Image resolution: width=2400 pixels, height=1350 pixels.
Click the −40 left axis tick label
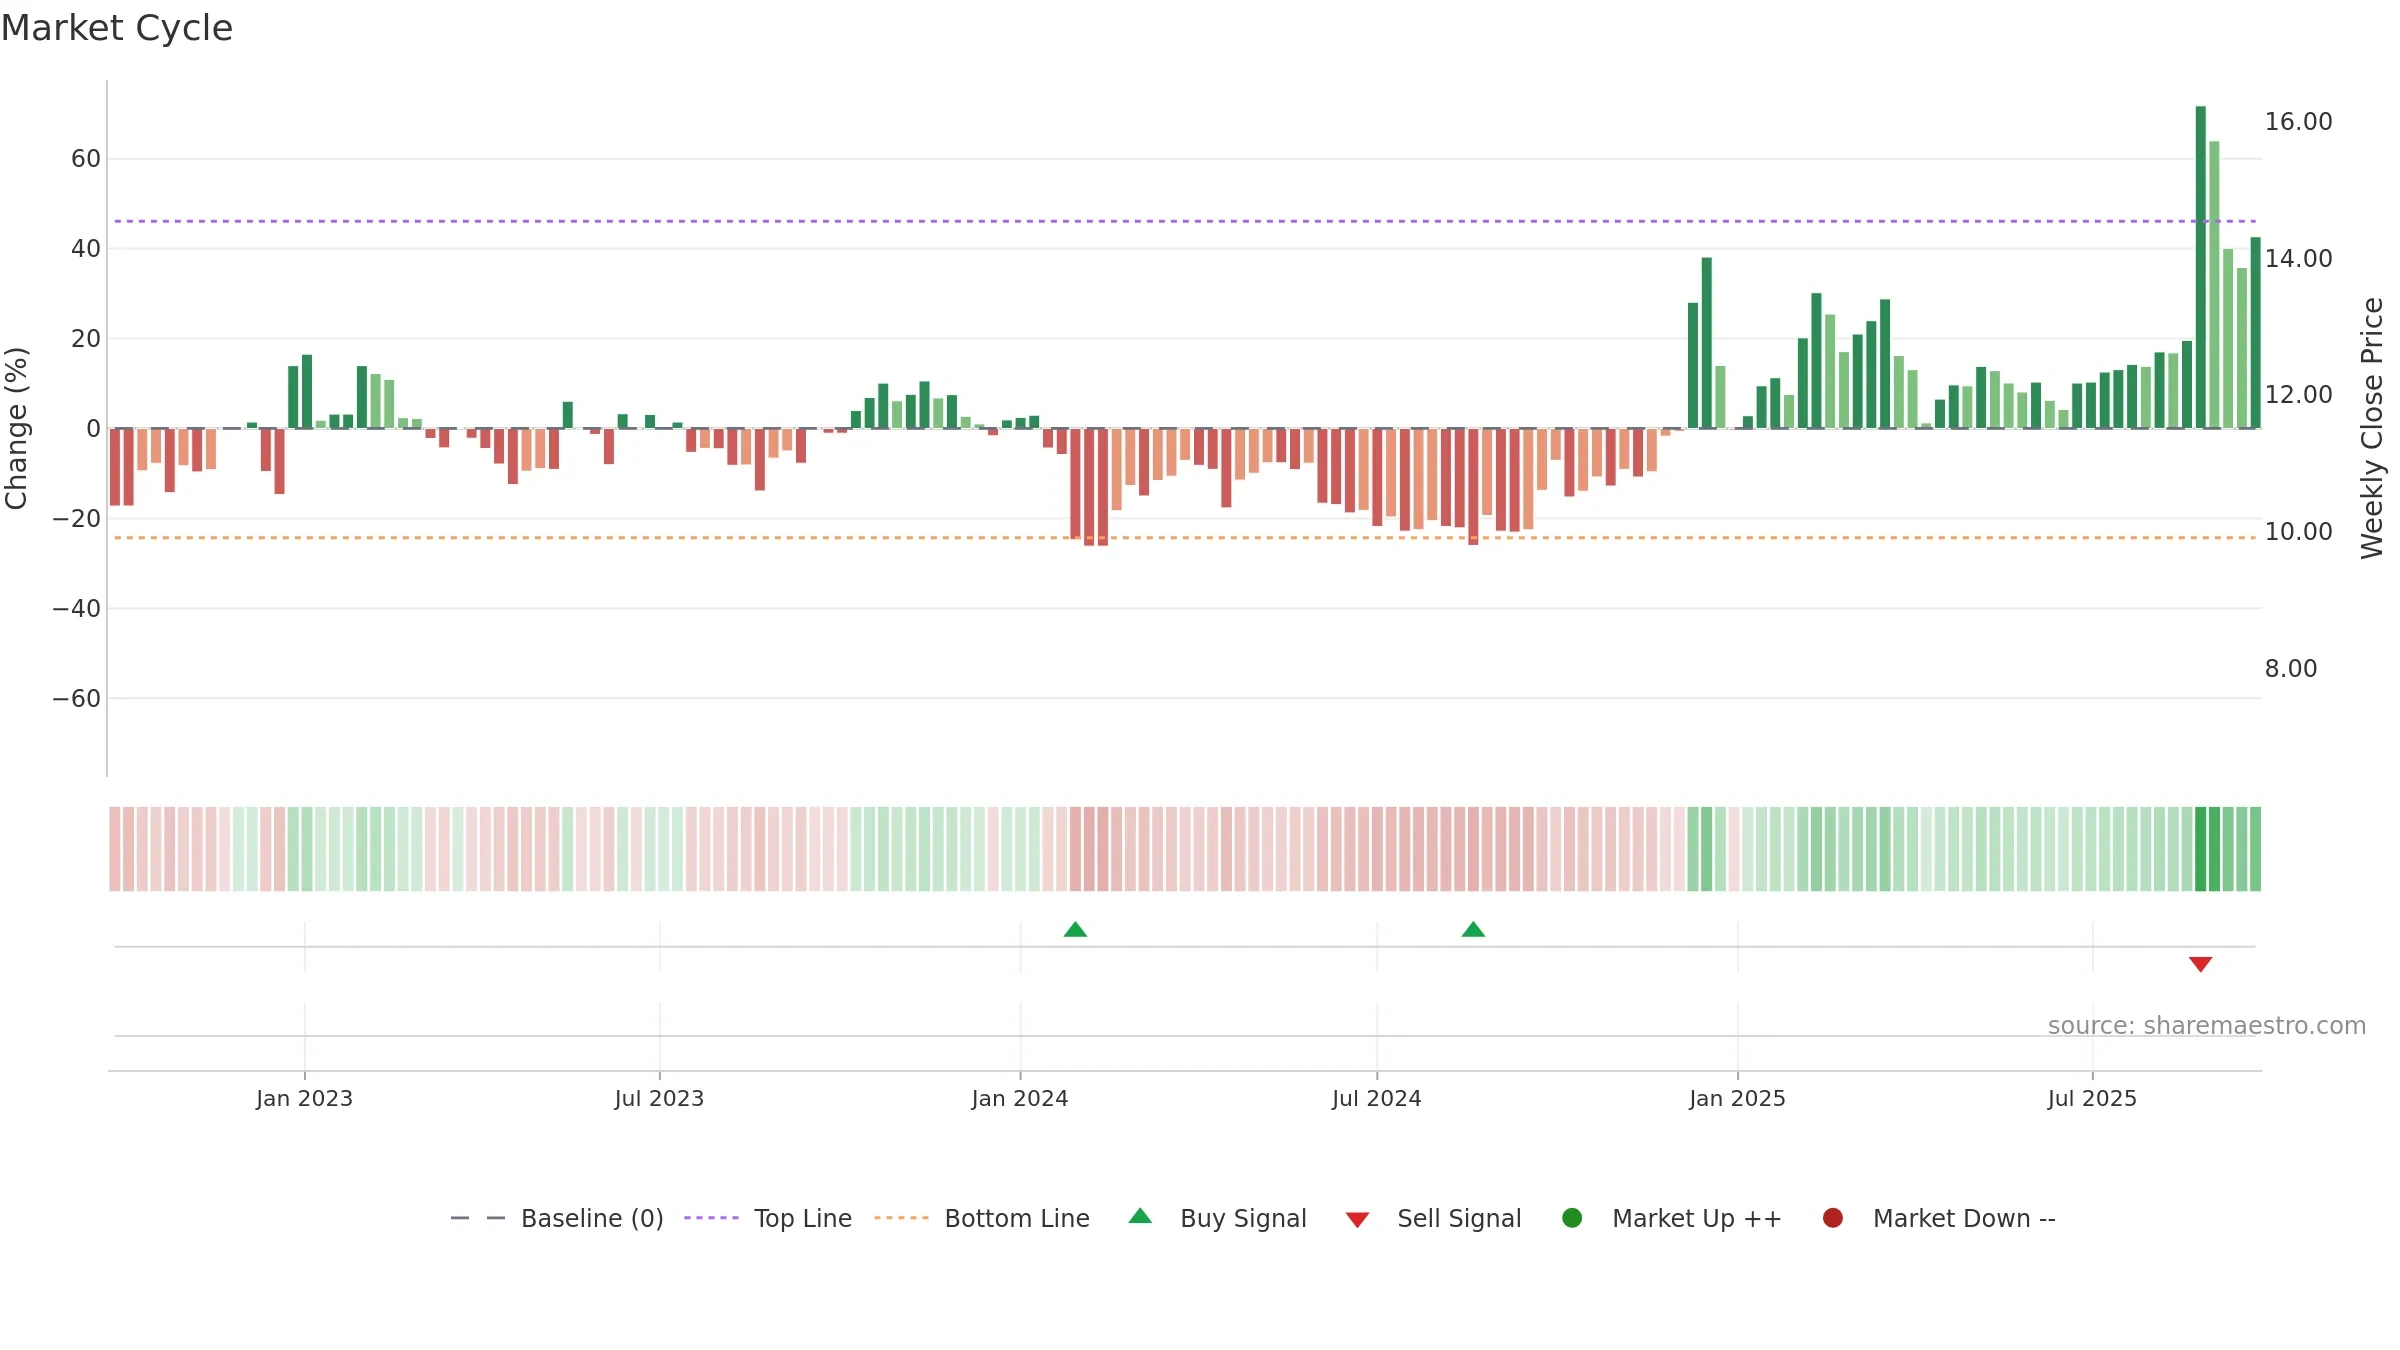click(x=77, y=609)
